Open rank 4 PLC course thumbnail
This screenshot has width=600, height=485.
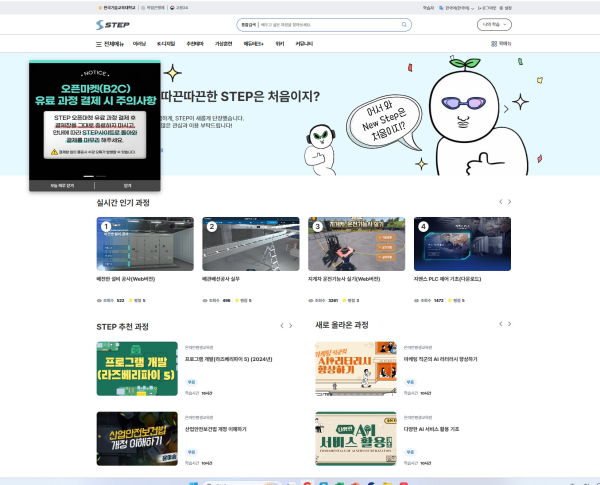[462, 244]
